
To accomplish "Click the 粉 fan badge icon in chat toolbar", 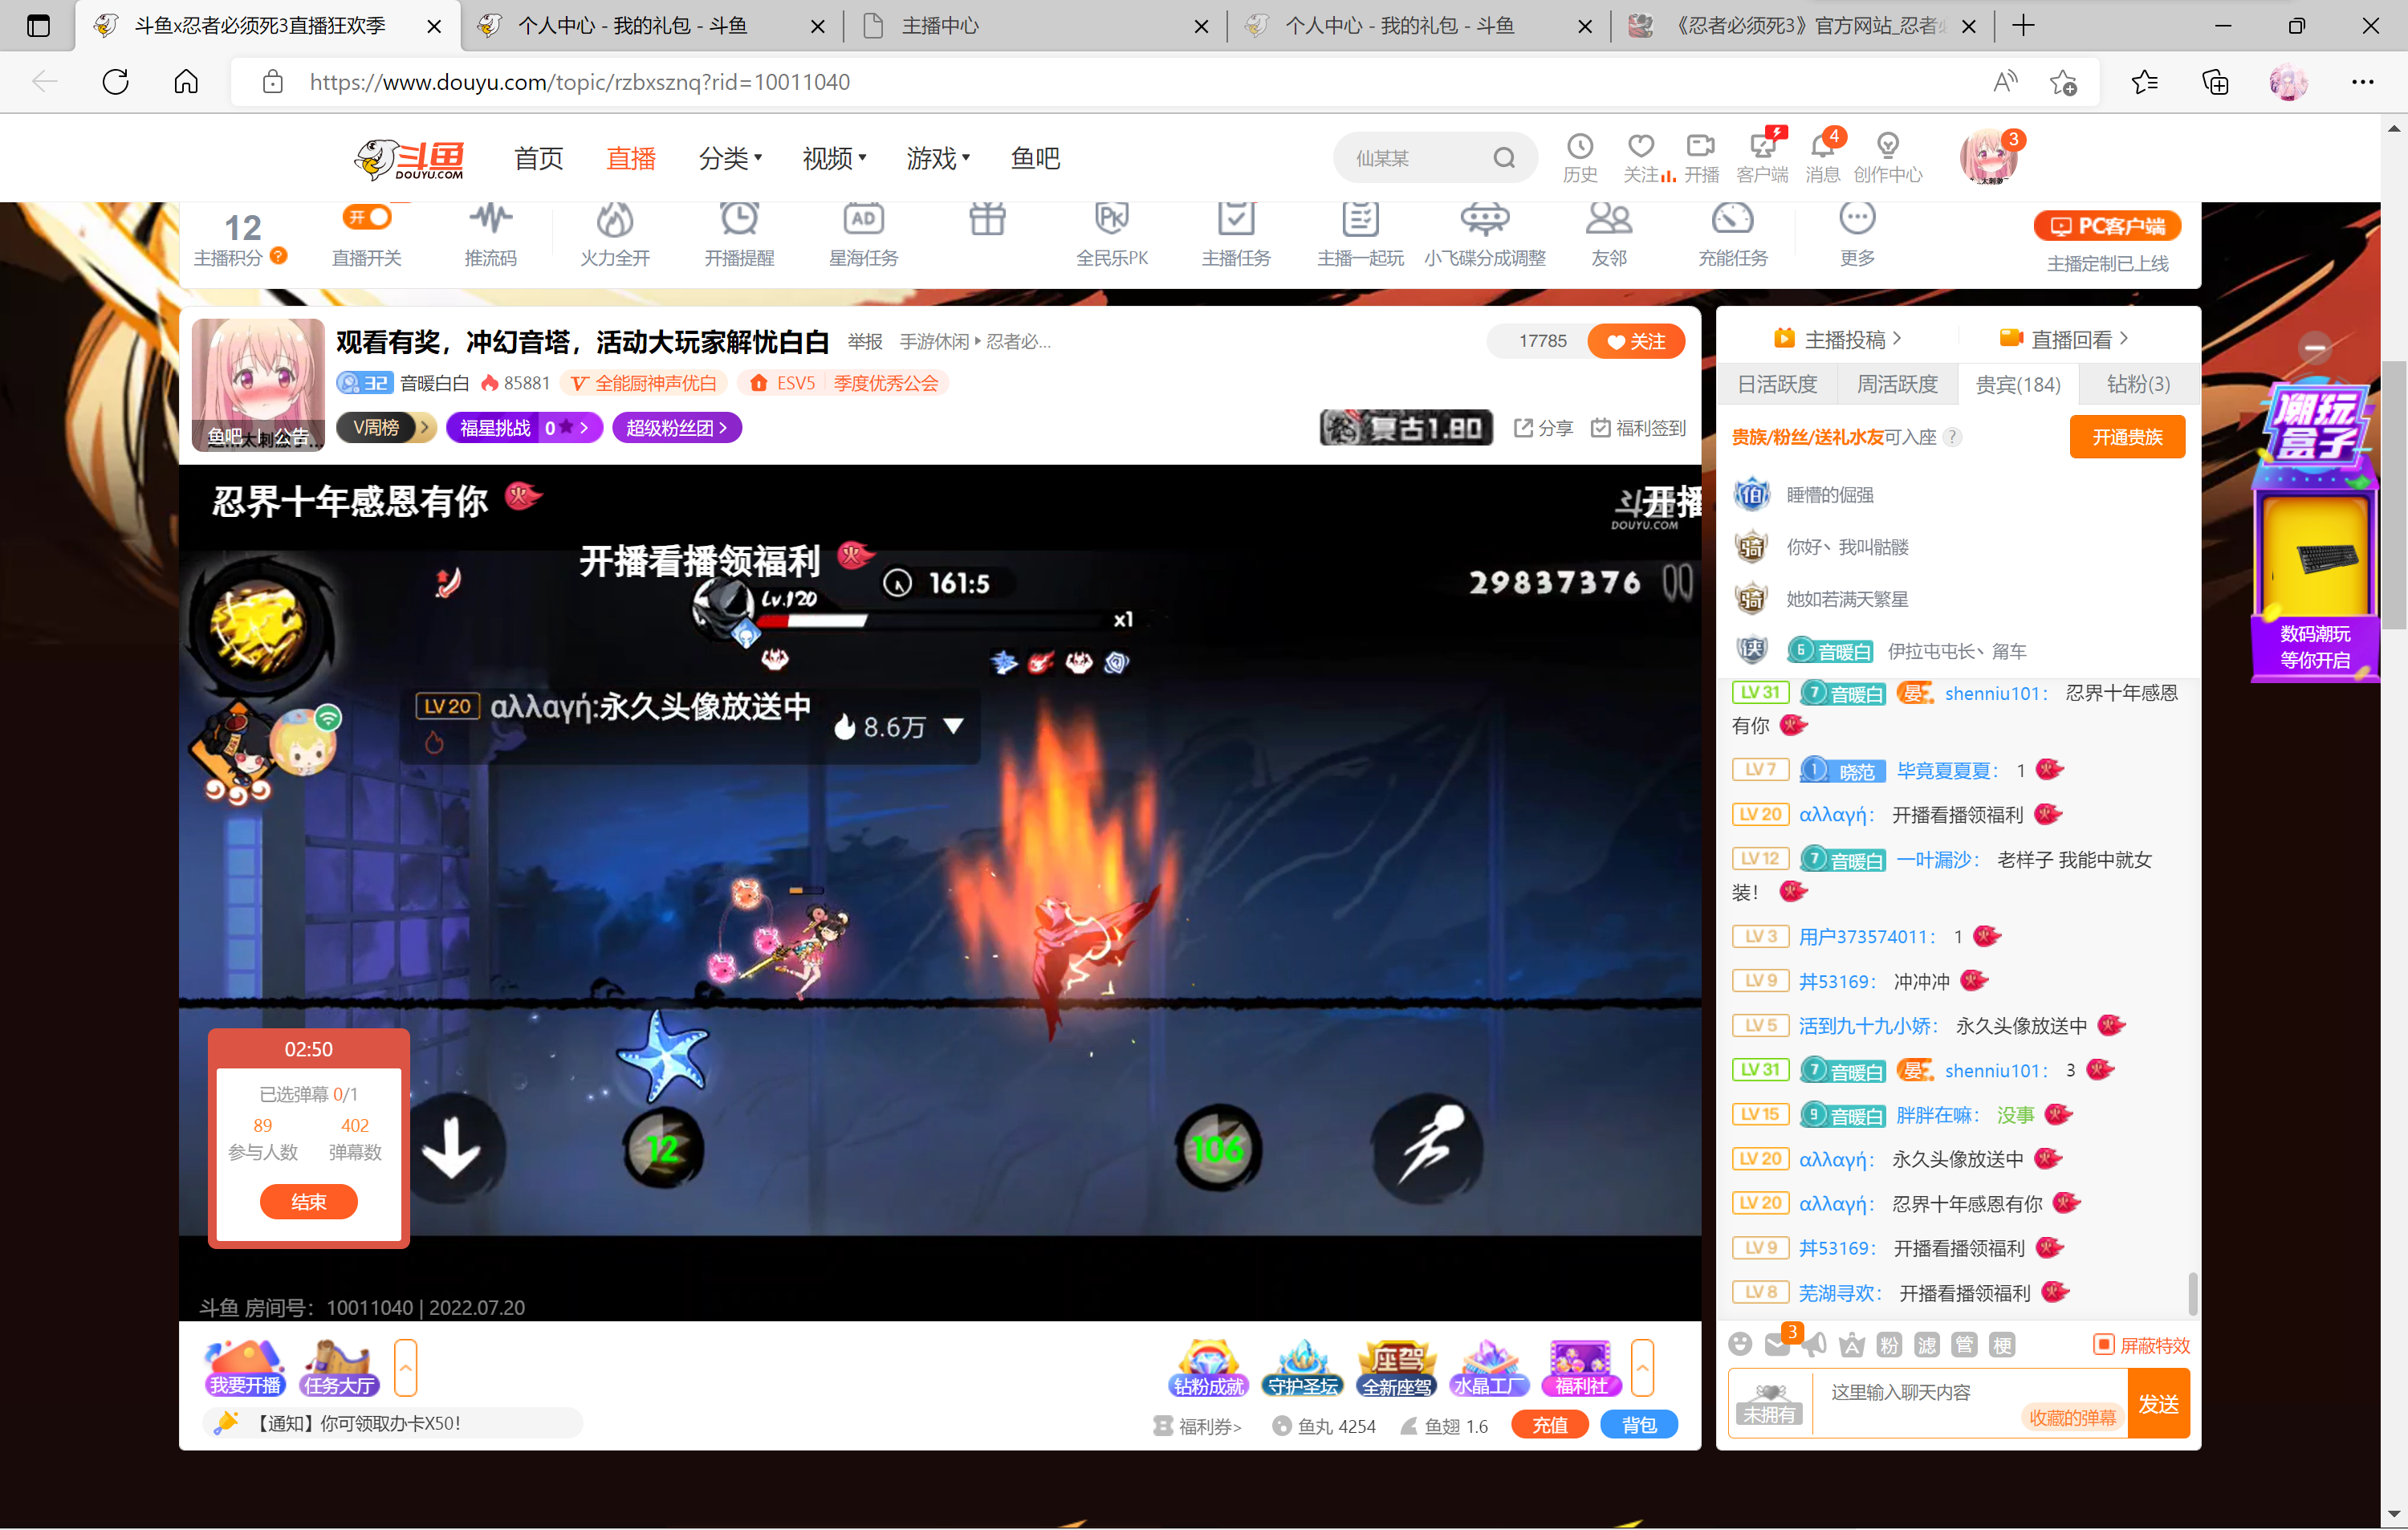I will coord(1889,1345).
